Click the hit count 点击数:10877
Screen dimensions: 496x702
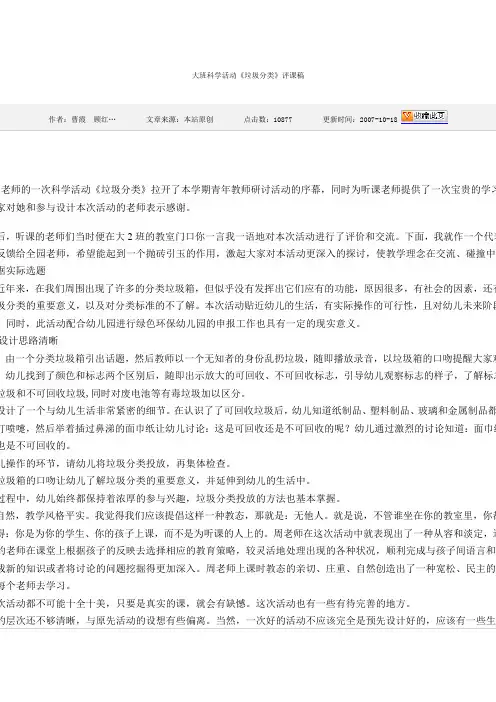tap(268, 120)
